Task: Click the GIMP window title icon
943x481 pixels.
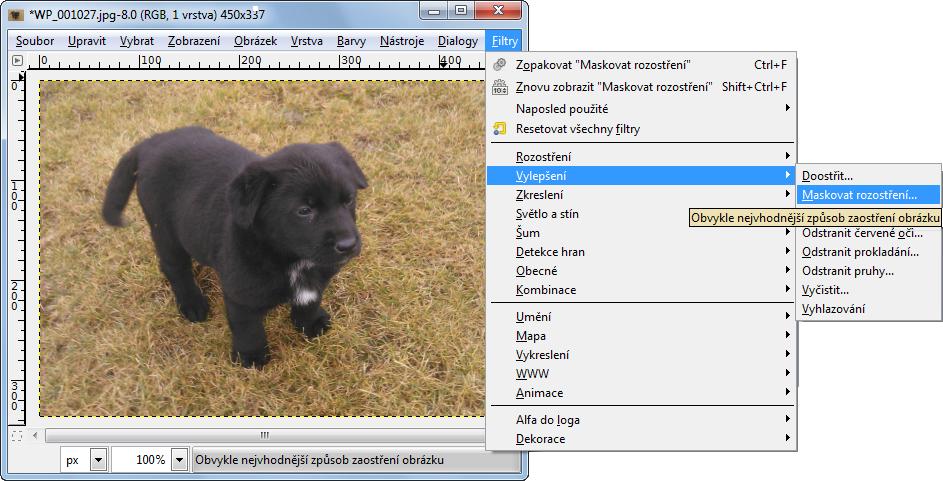Action: tap(17, 14)
